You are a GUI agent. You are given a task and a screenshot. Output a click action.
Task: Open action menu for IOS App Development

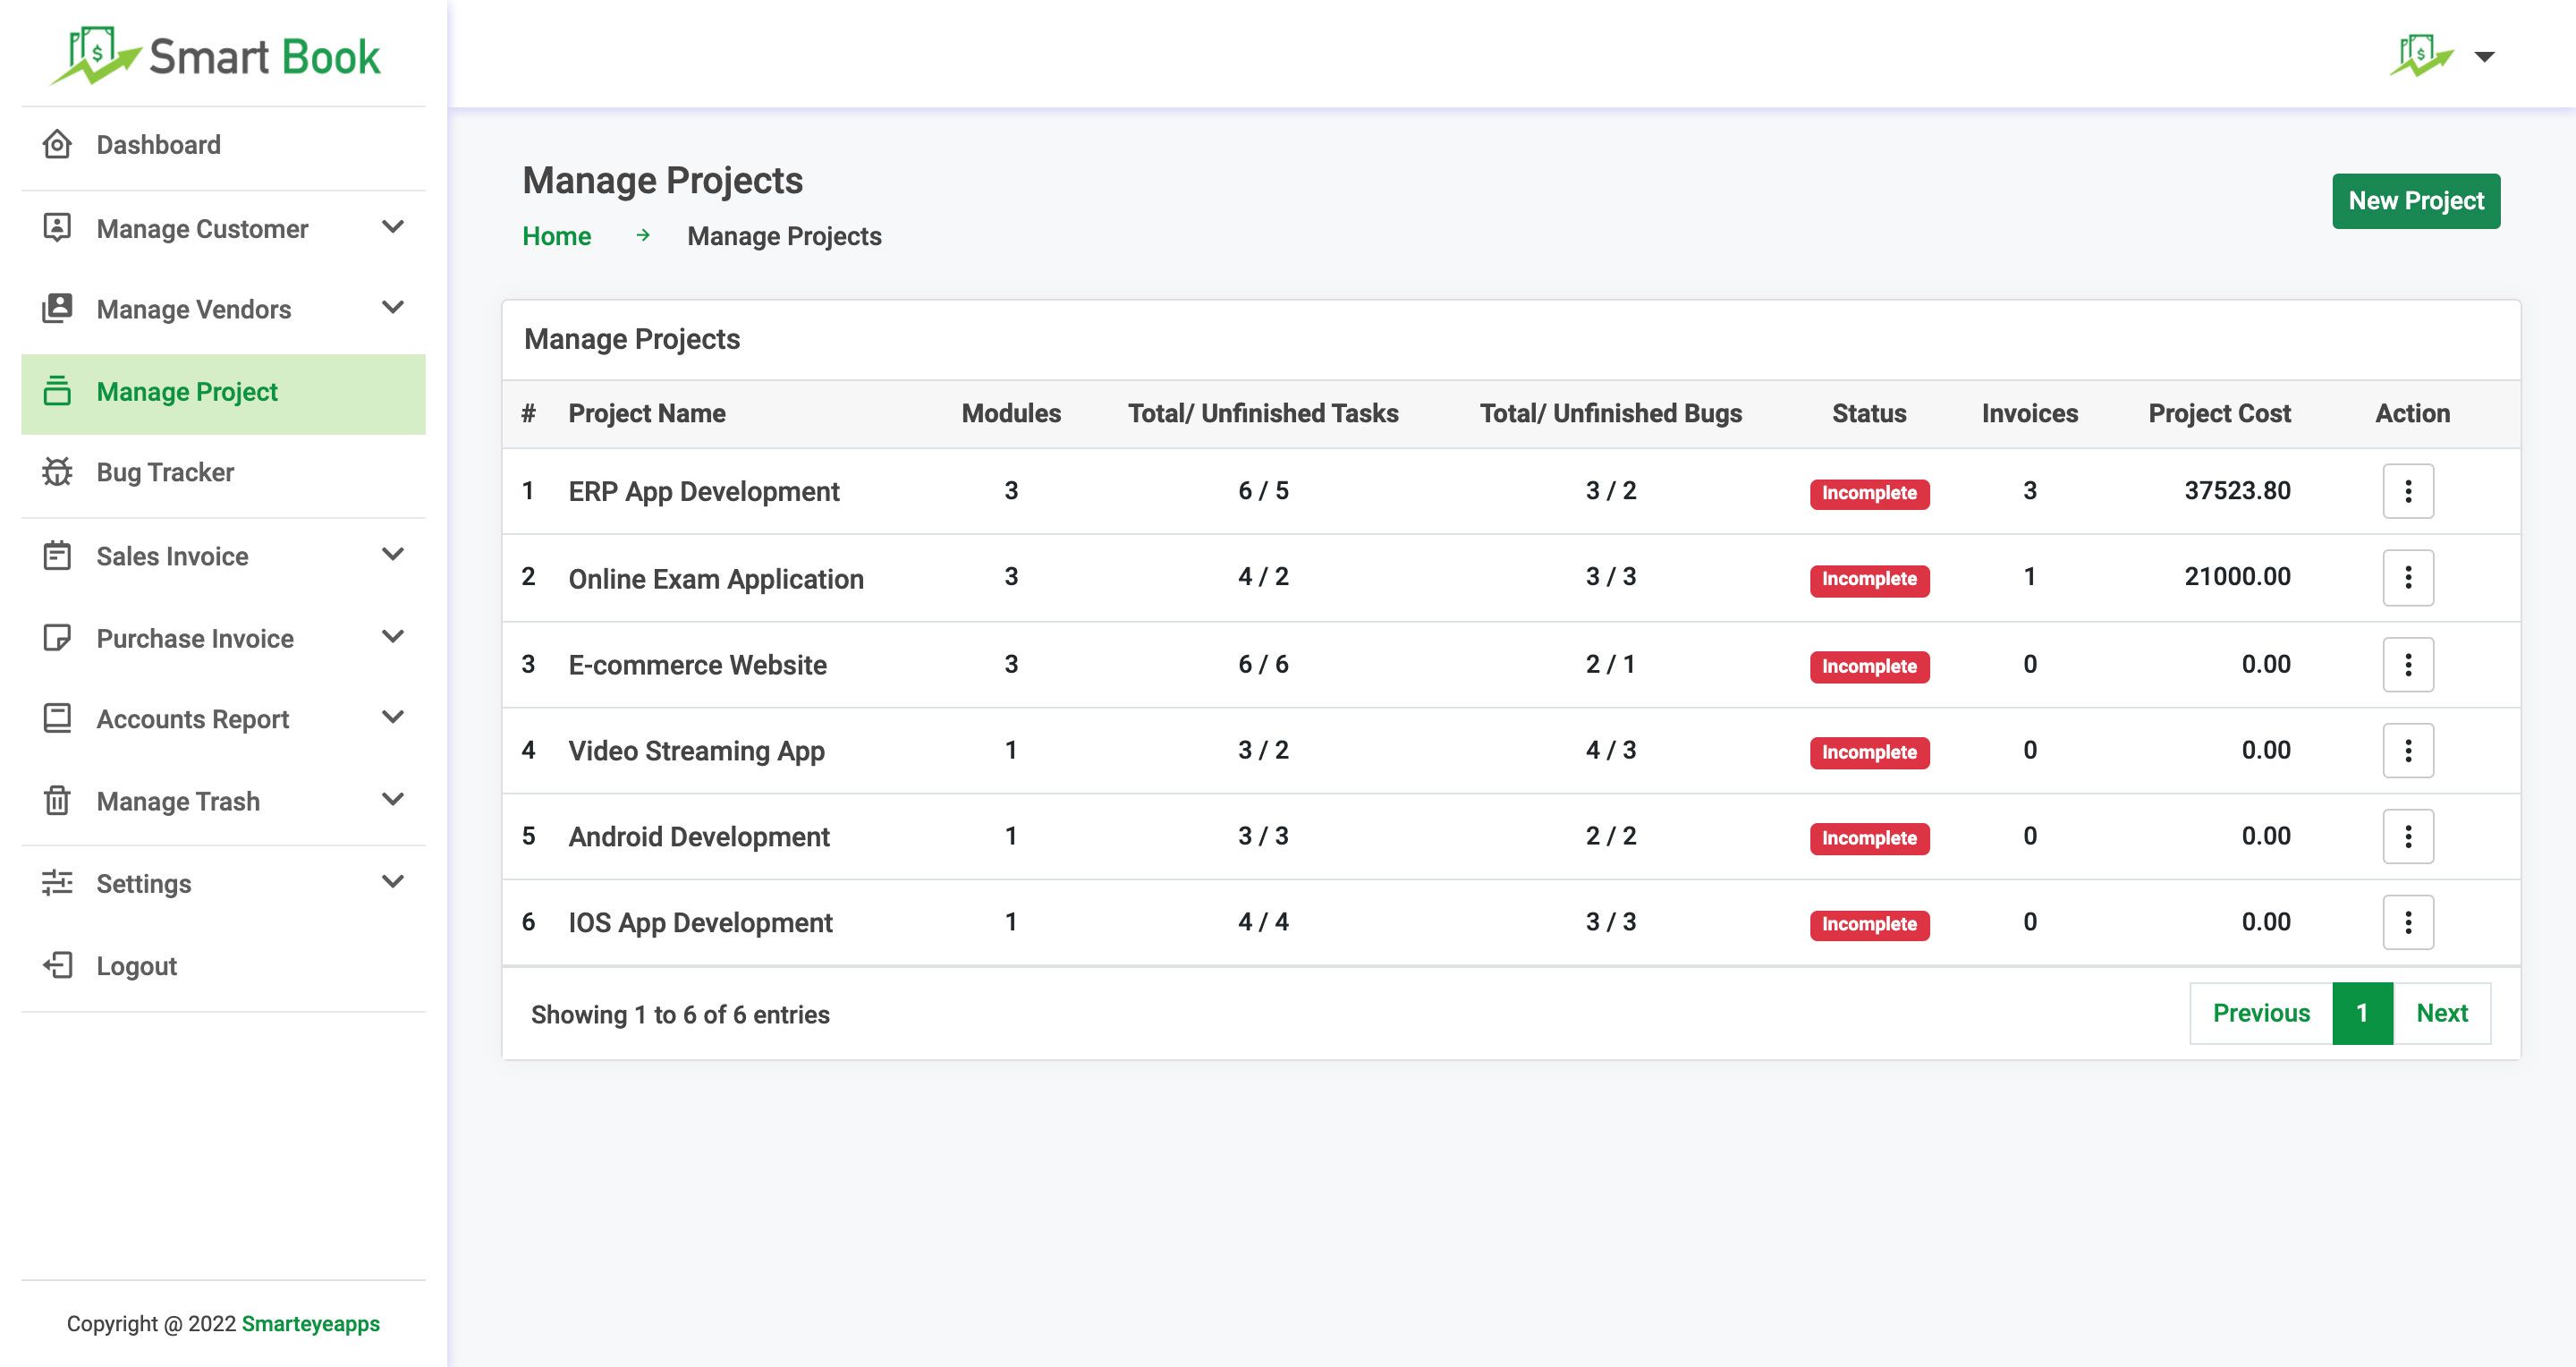point(2407,922)
